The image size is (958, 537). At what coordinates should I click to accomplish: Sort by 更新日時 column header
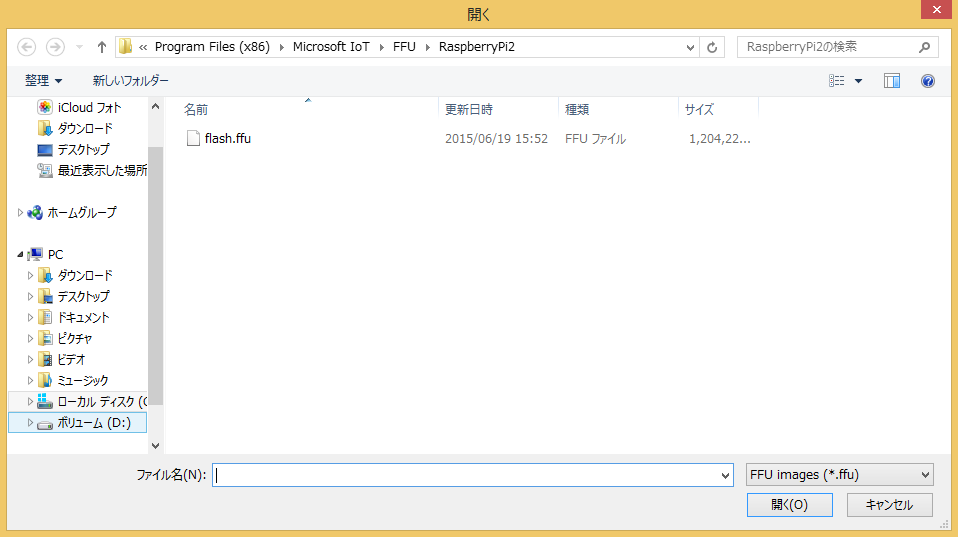tap(469, 109)
